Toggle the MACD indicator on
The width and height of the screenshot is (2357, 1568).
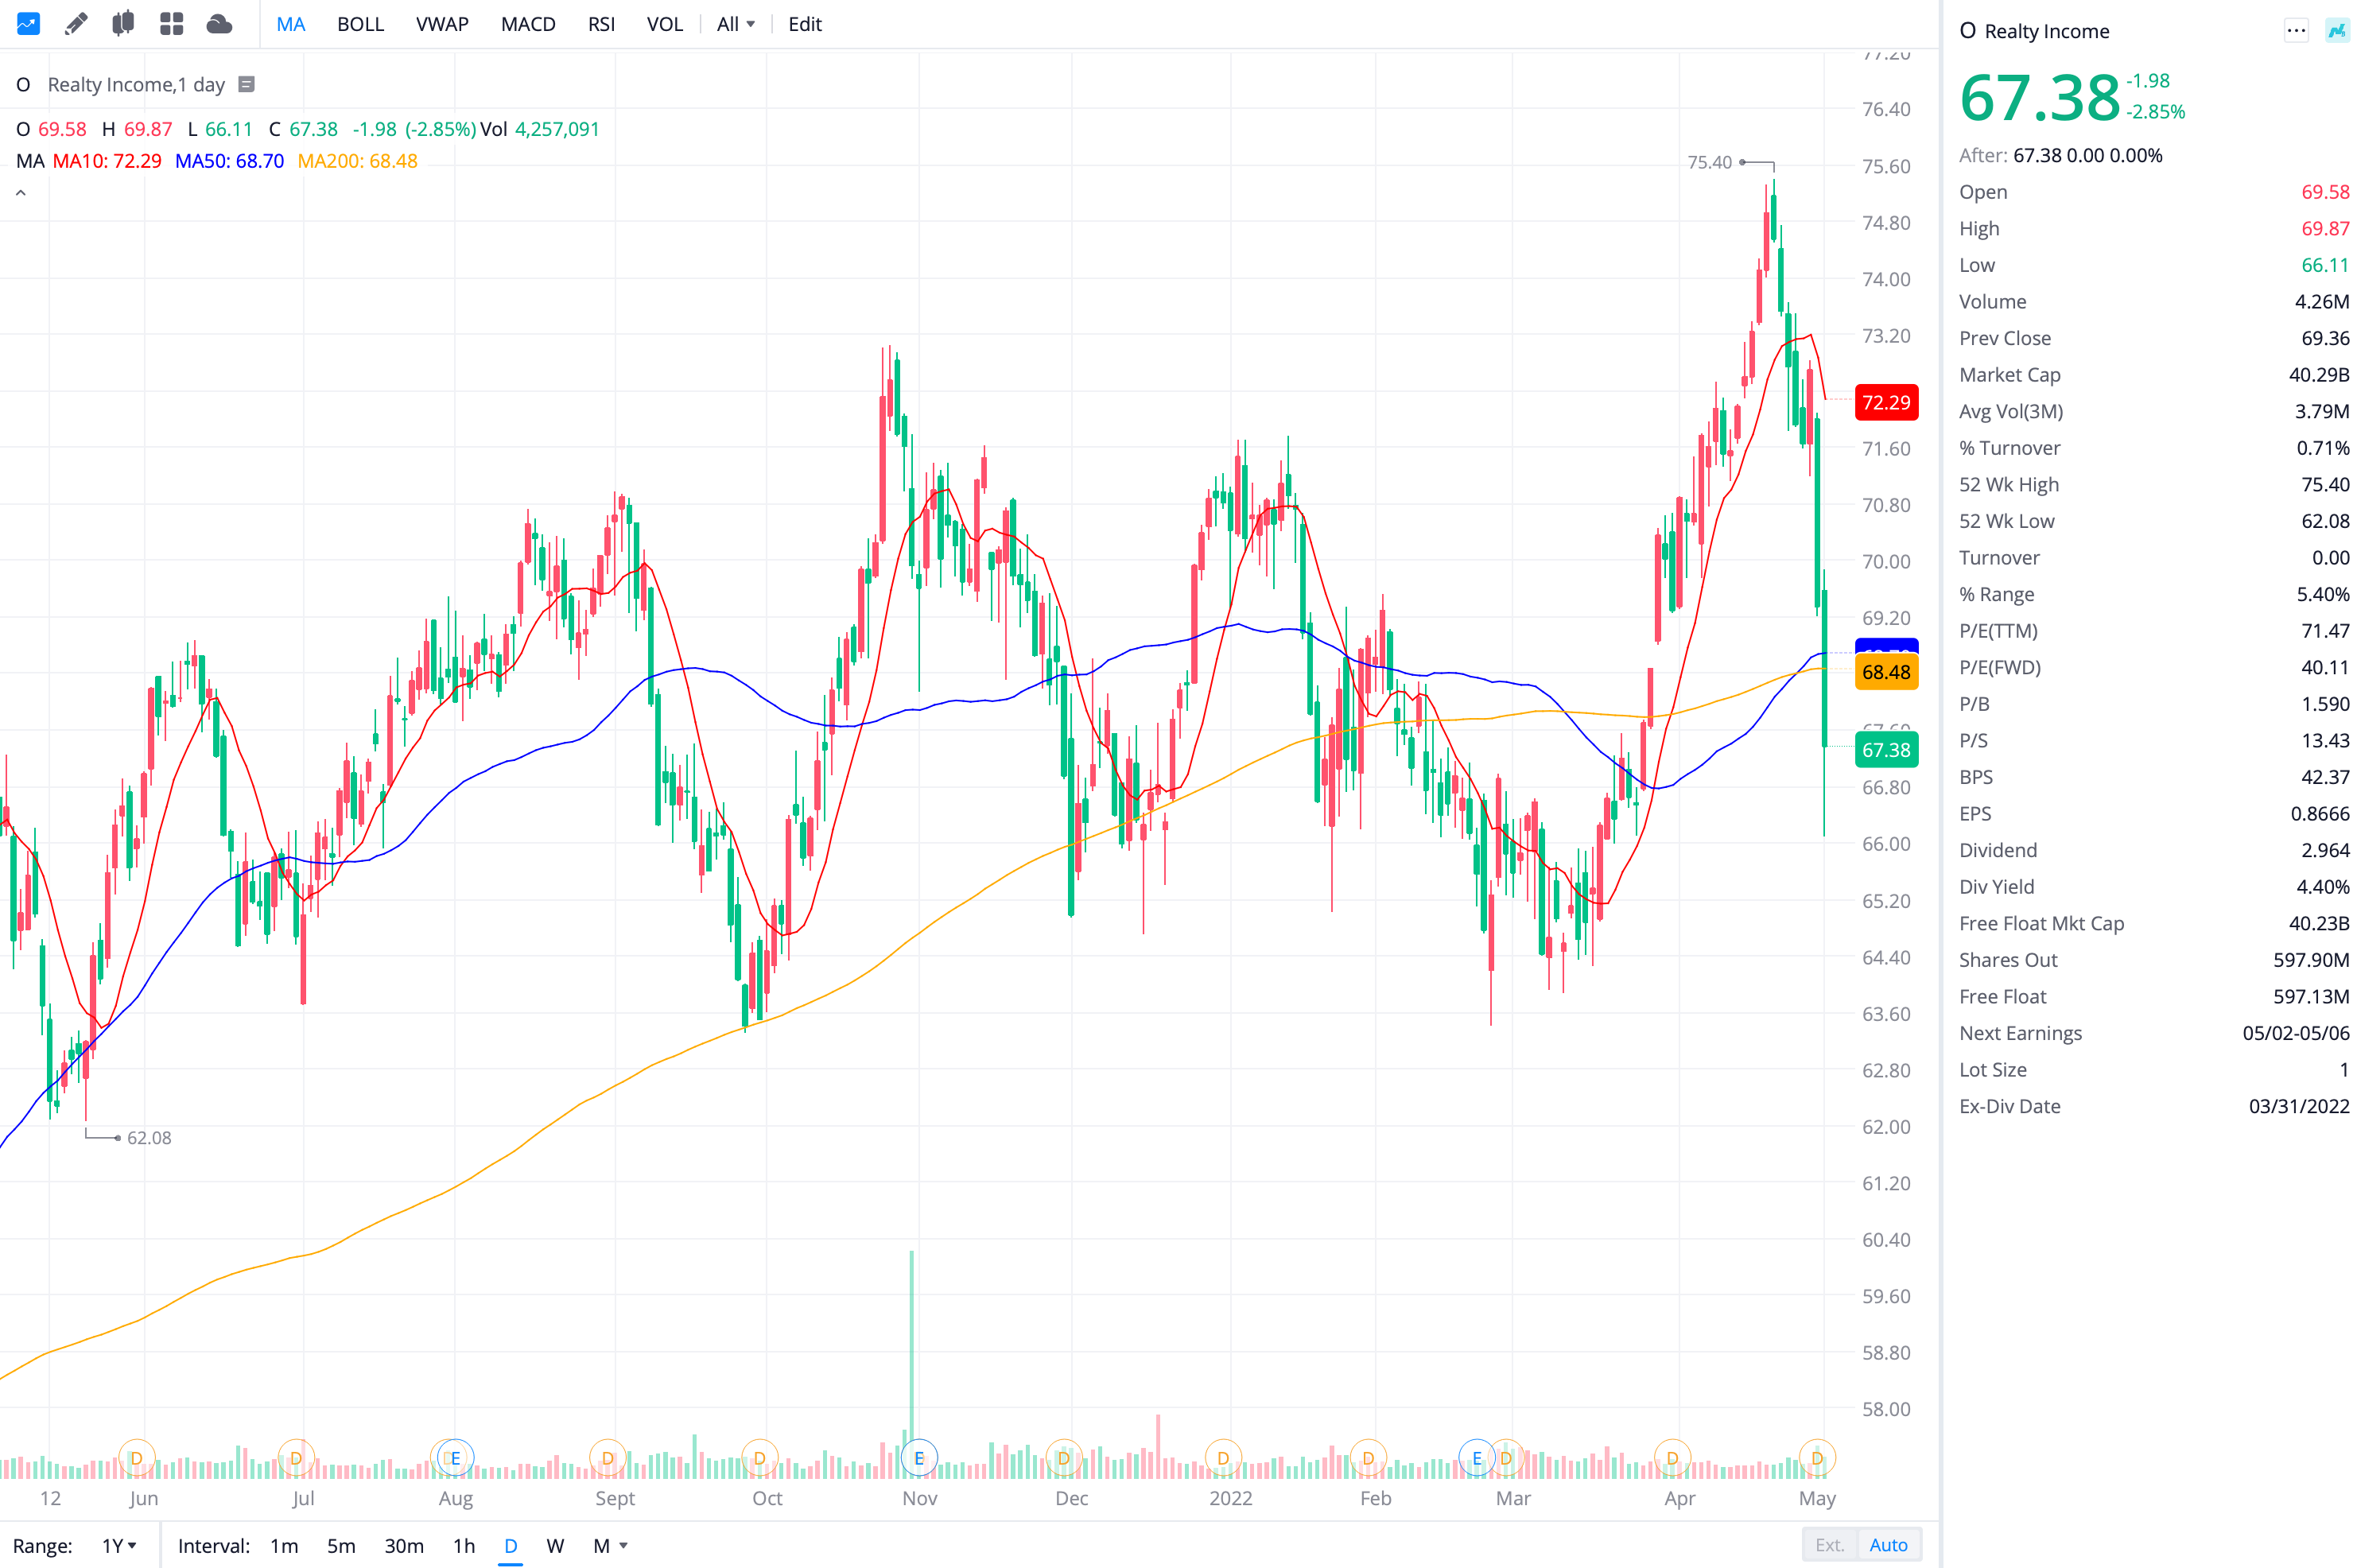527,24
